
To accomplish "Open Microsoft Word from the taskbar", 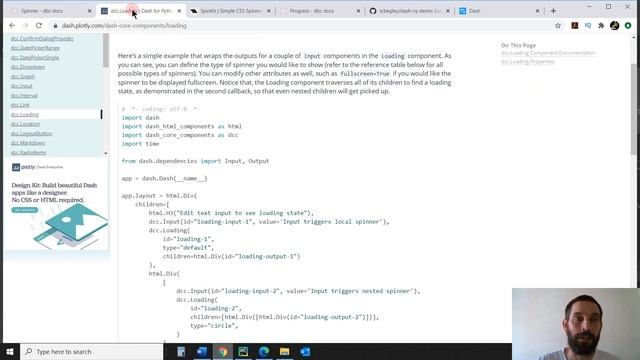I will [x=202, y=351].
